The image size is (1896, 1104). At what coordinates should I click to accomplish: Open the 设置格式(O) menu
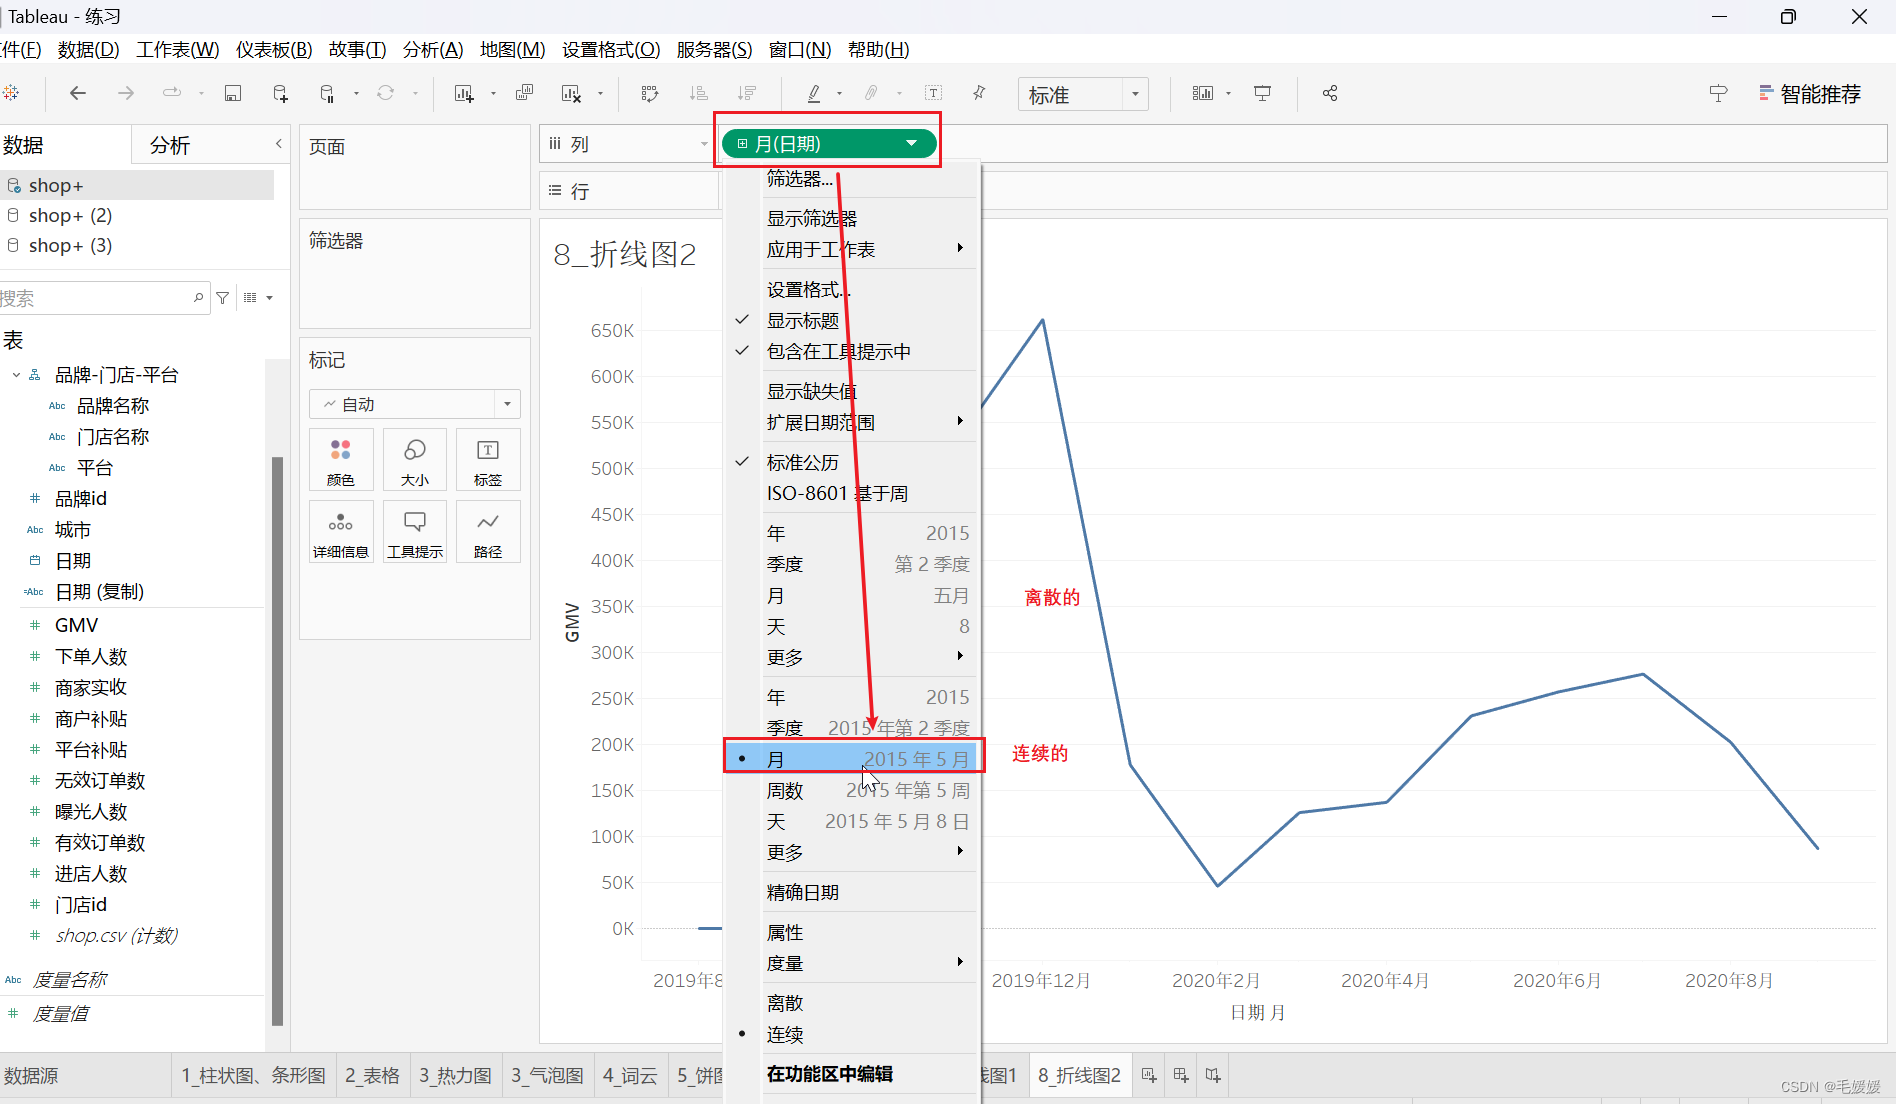click(x=611, y=50)
